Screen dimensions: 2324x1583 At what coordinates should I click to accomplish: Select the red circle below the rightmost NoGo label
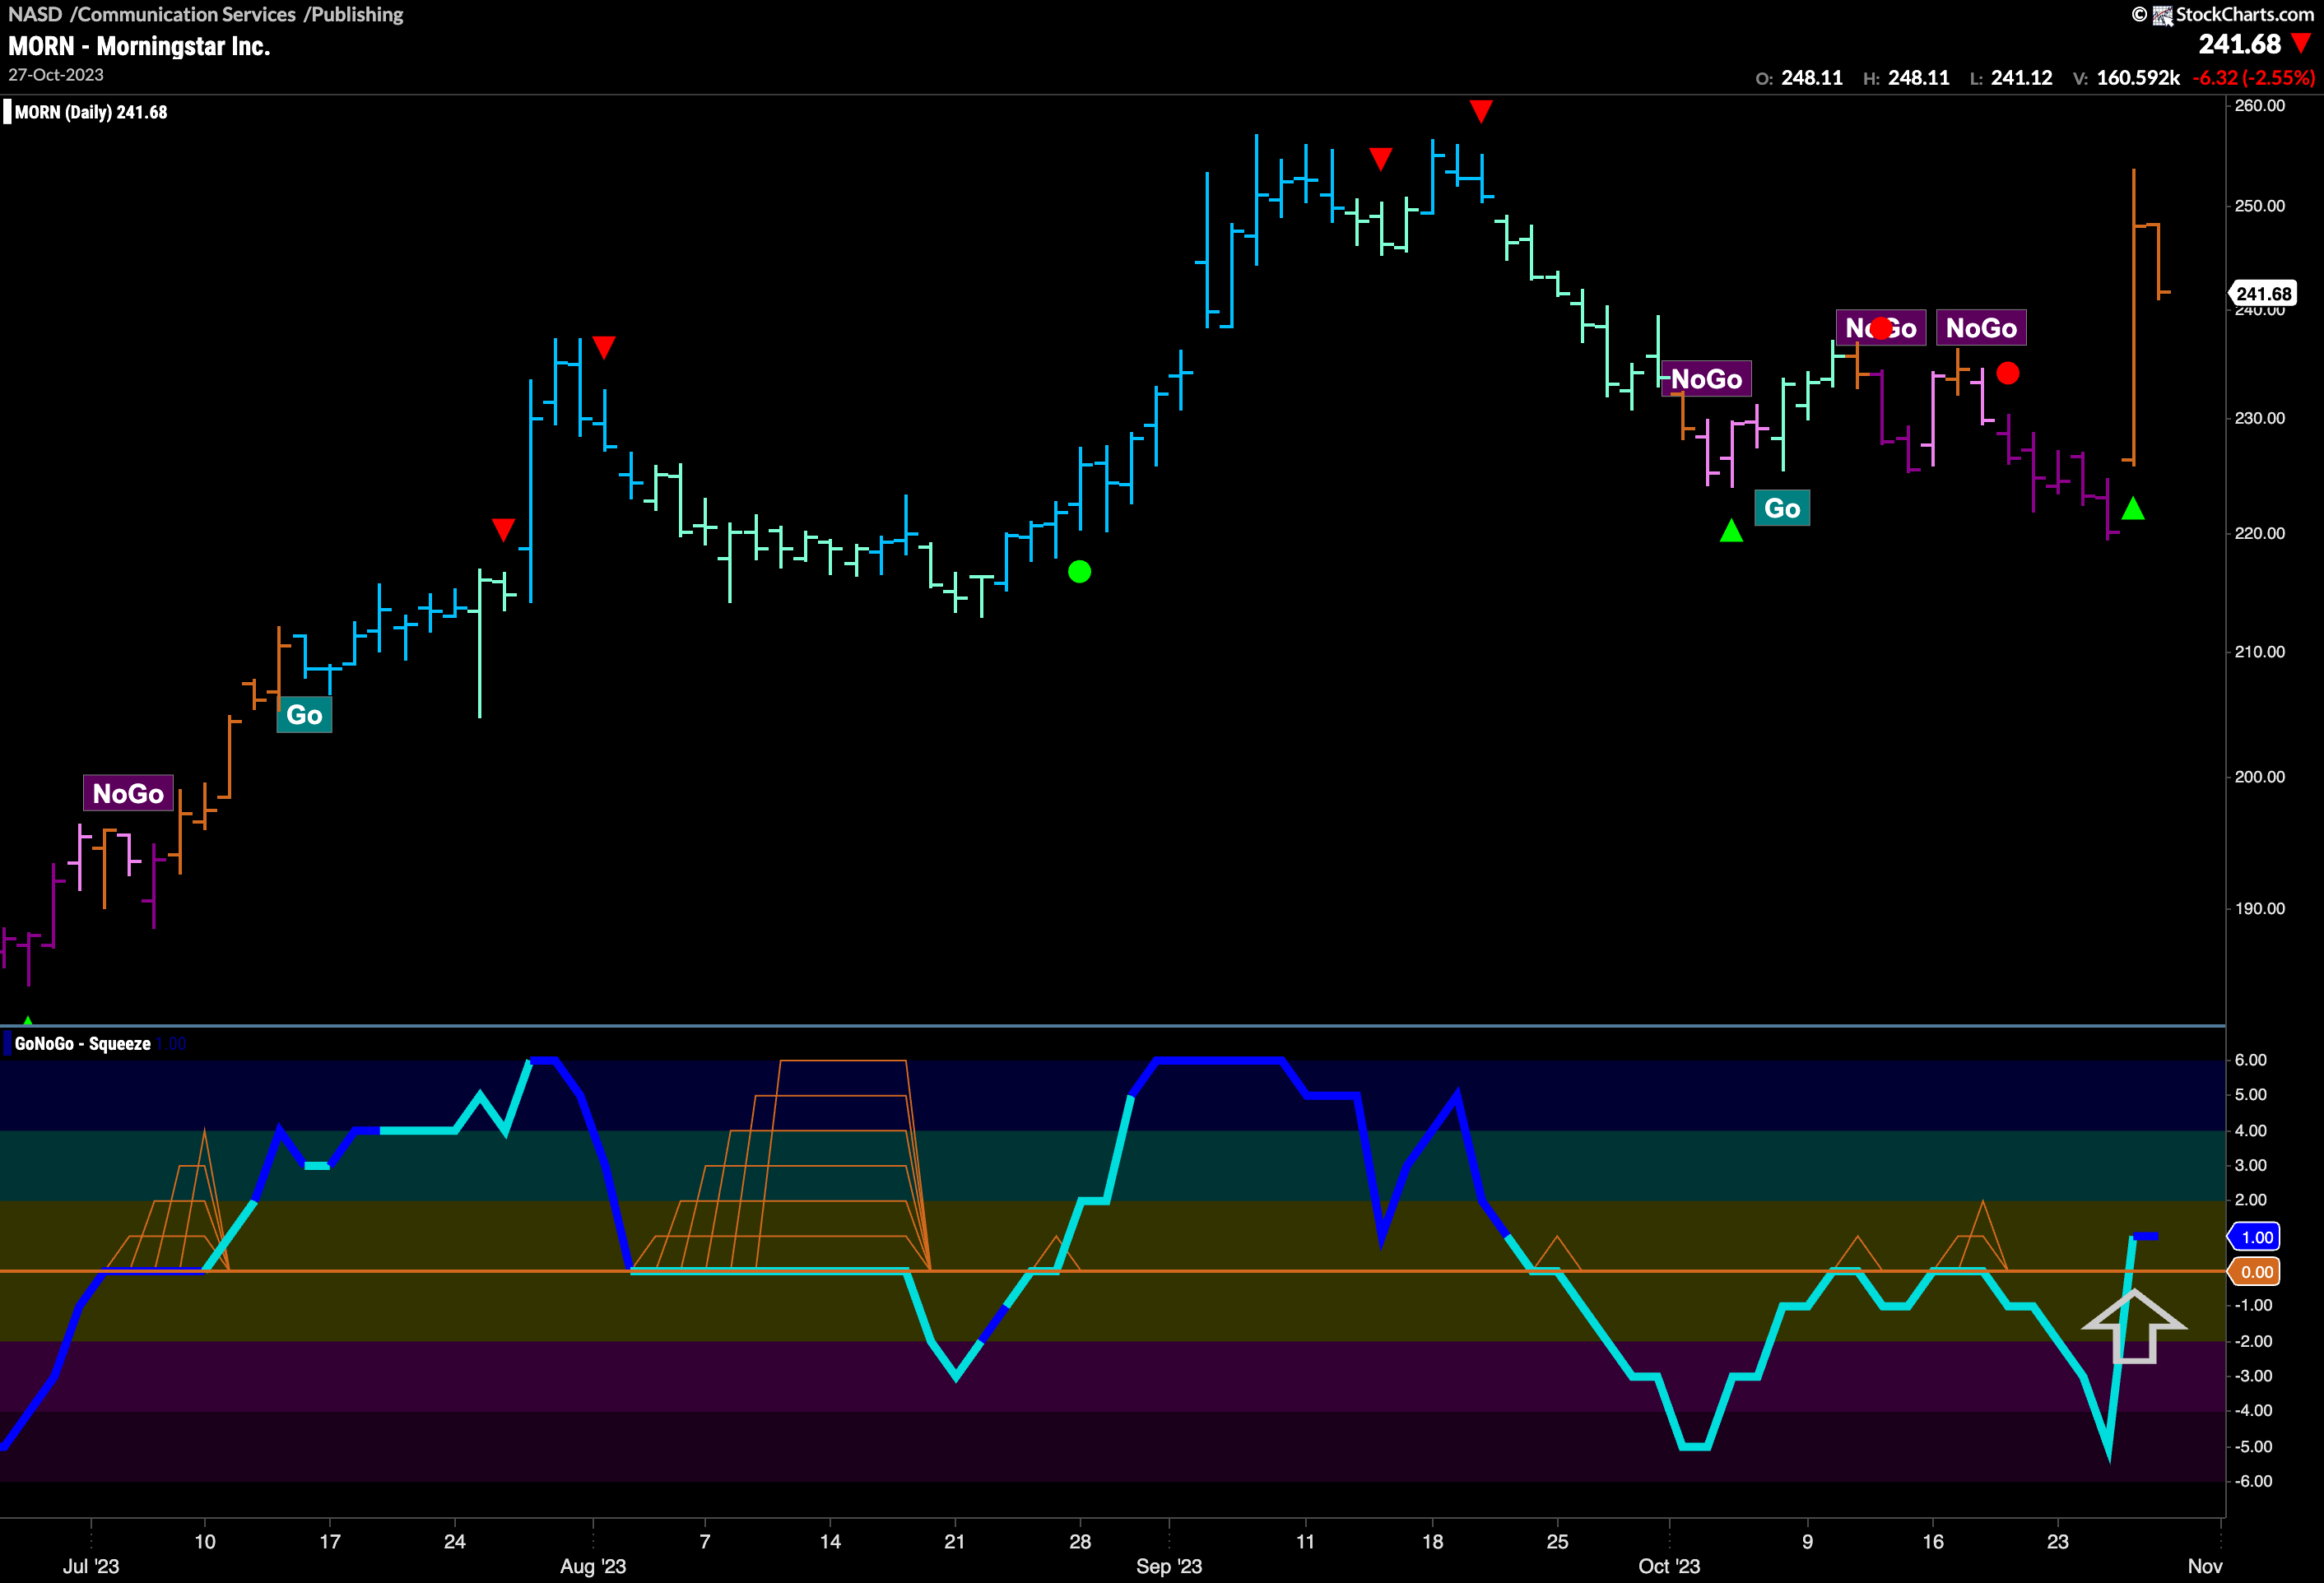2007,373
